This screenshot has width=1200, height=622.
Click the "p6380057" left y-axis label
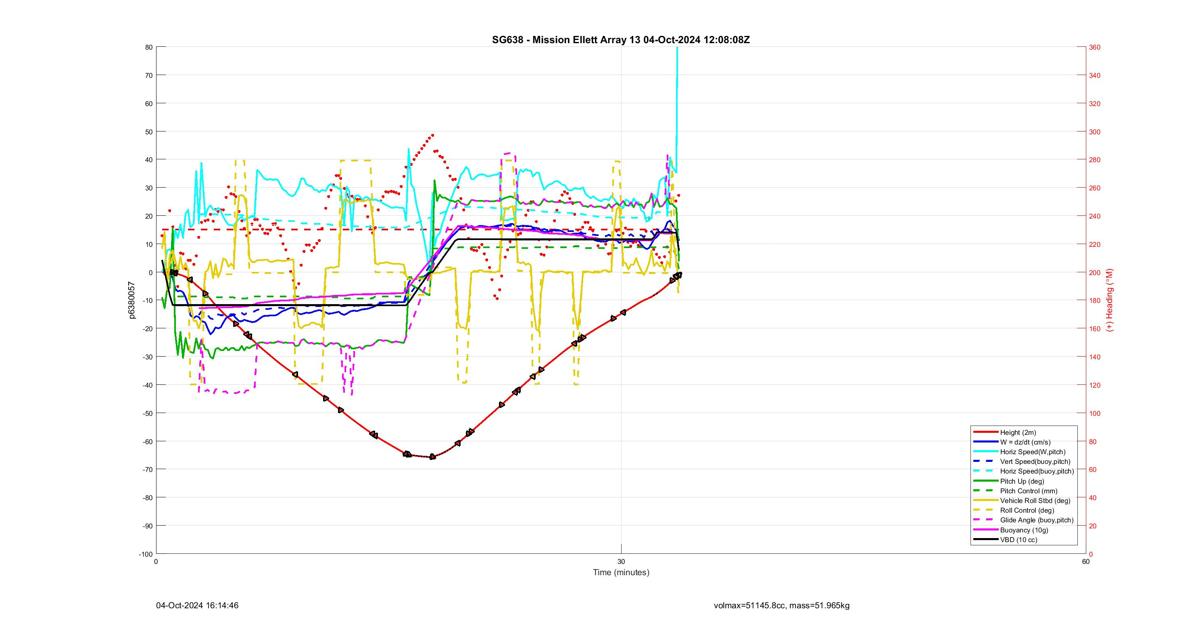(x=131, y=300)
